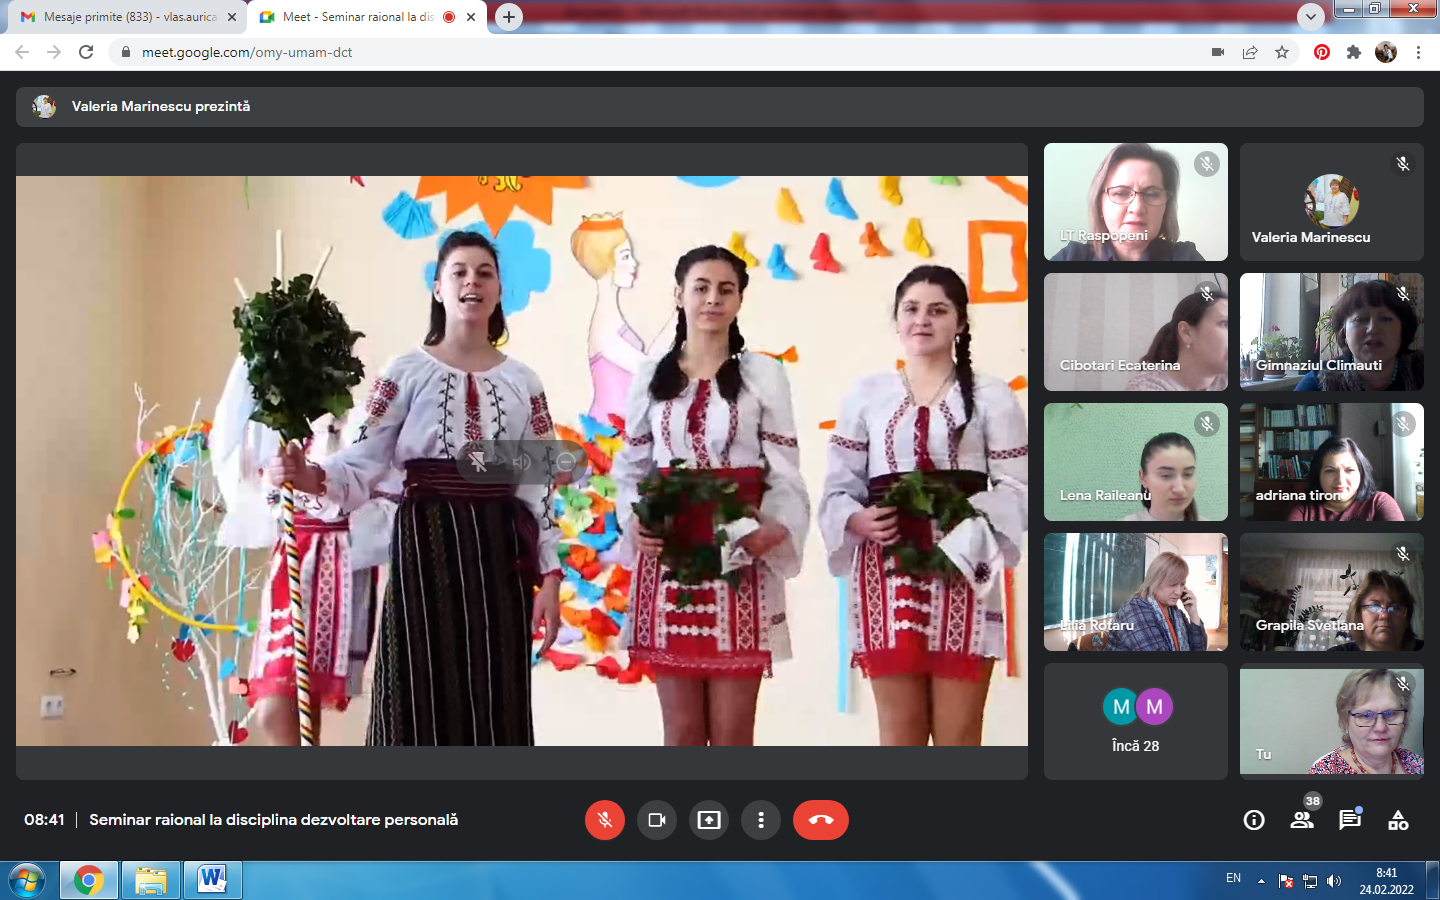Open the chat with everyone panel
The height and width of the screenshot is (900, 1440).
point(1350,820)
